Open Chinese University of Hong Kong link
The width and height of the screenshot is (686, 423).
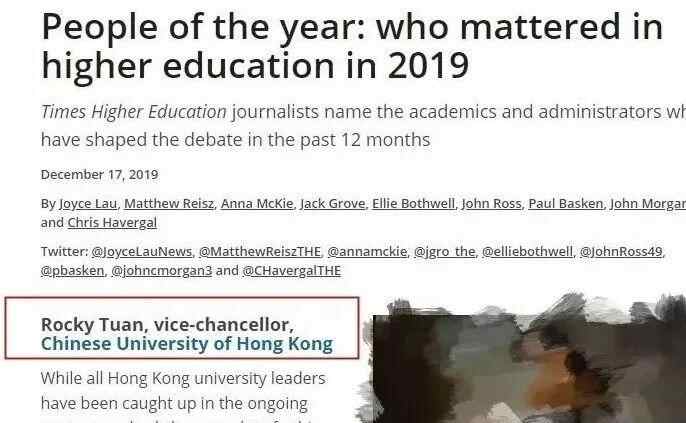tap(186, 345)
